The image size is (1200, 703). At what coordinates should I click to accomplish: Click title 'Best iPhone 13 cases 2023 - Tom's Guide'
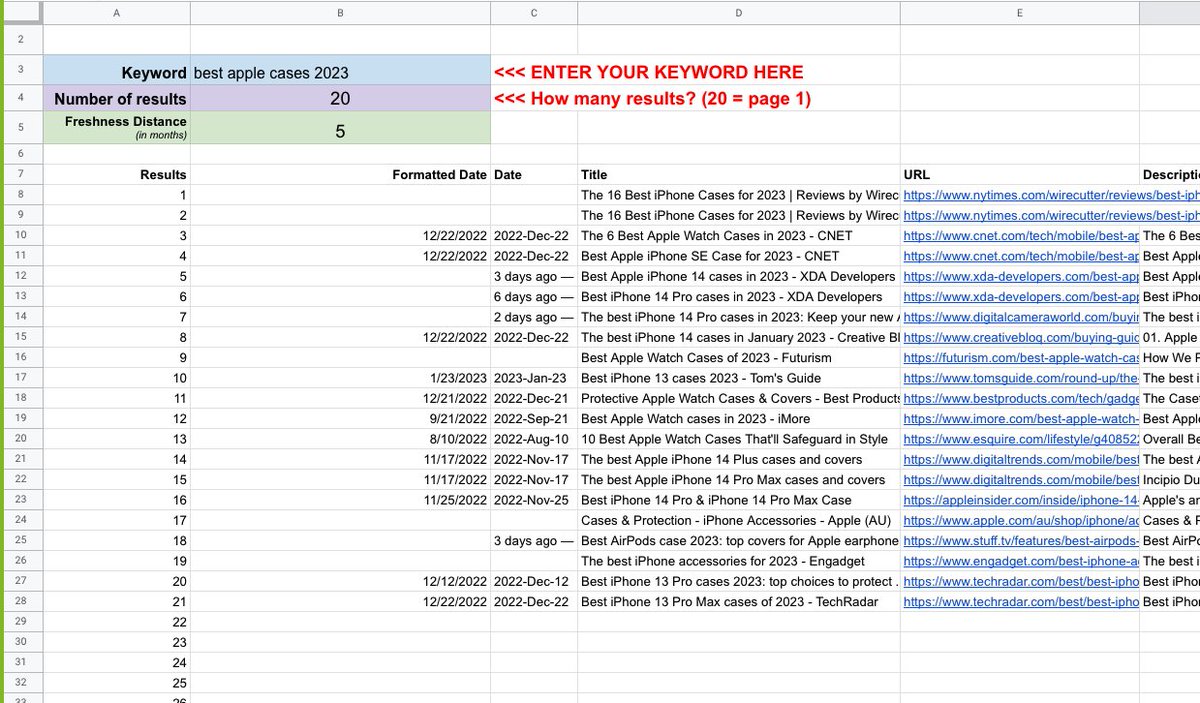(701, 378)
